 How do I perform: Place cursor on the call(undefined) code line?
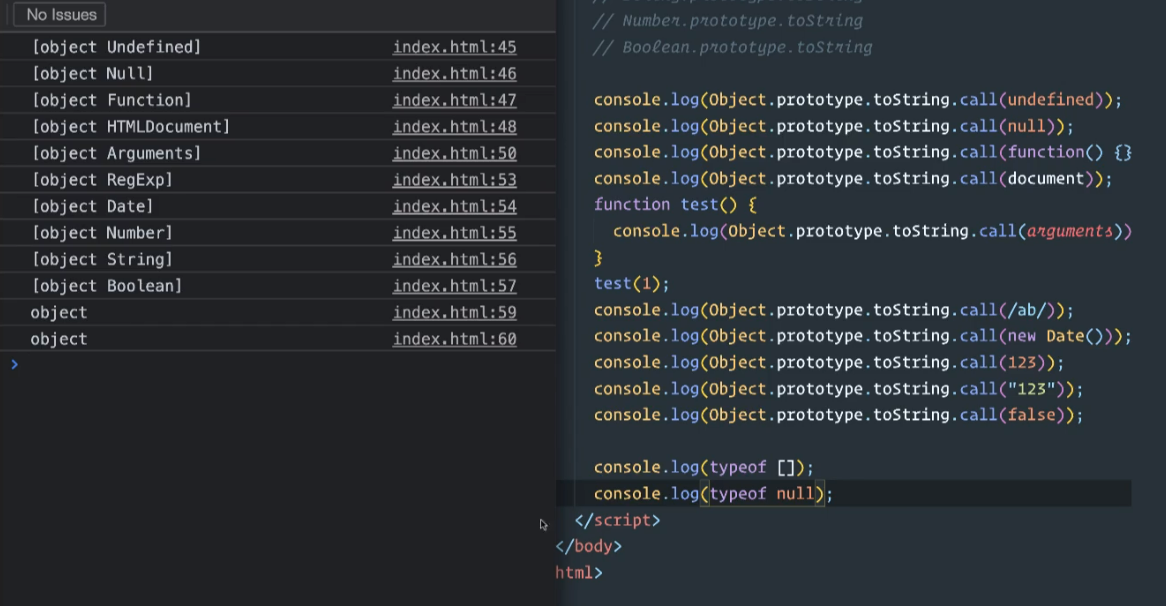(857, 100)
